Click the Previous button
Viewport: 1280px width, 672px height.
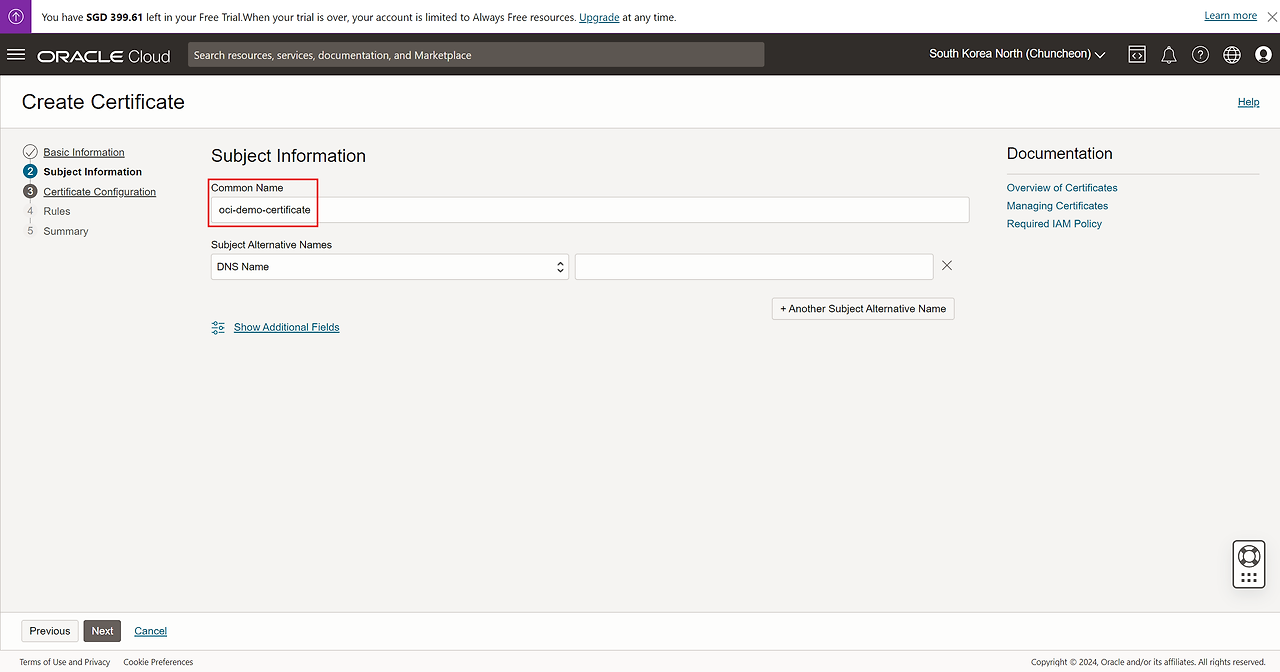click(50, 631)
